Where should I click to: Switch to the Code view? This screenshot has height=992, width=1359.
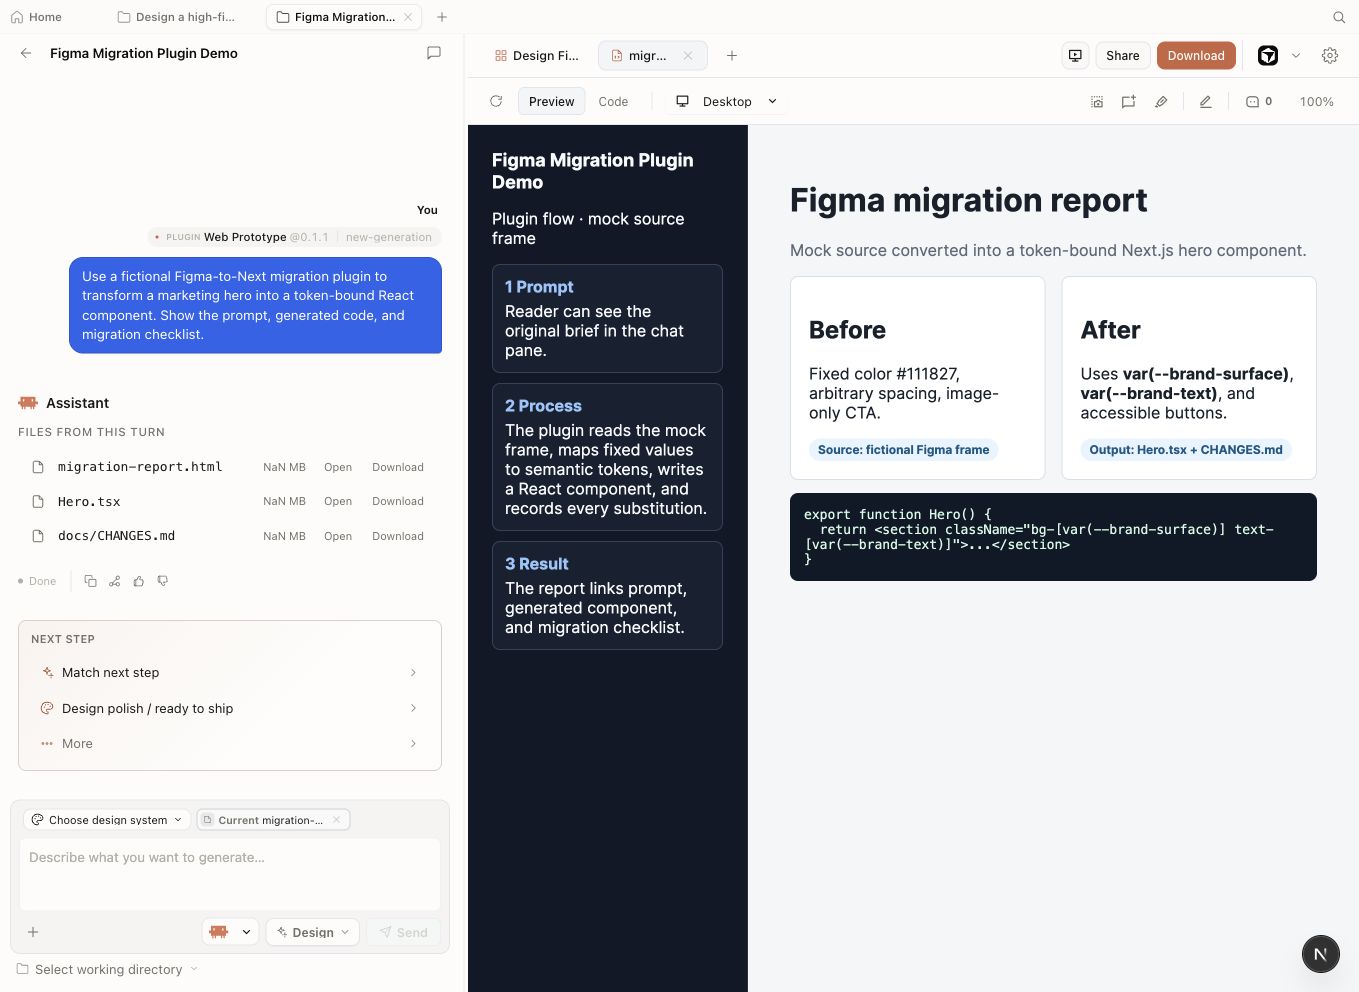point(613,101)
